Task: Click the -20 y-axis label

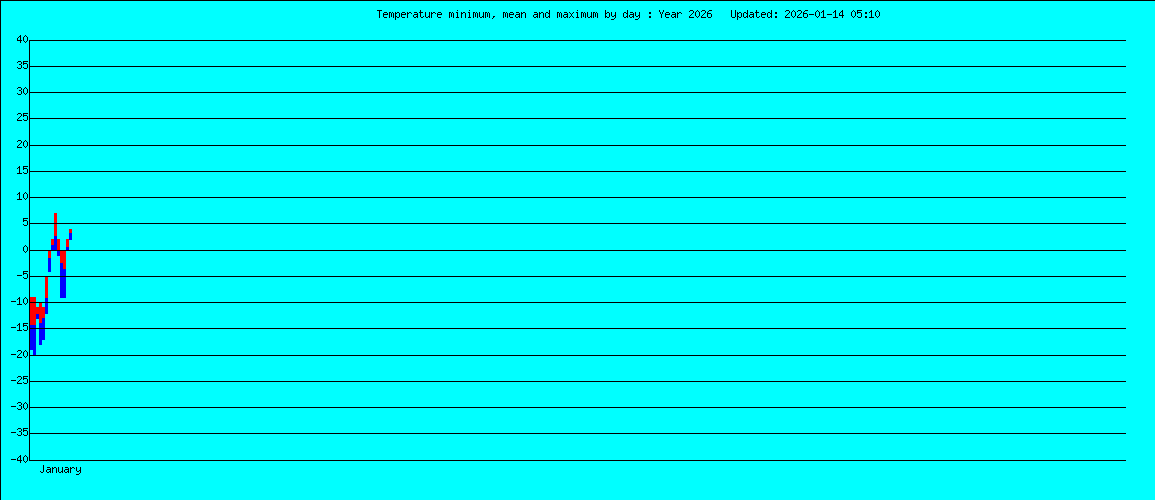Action: [x=18, y=355]
